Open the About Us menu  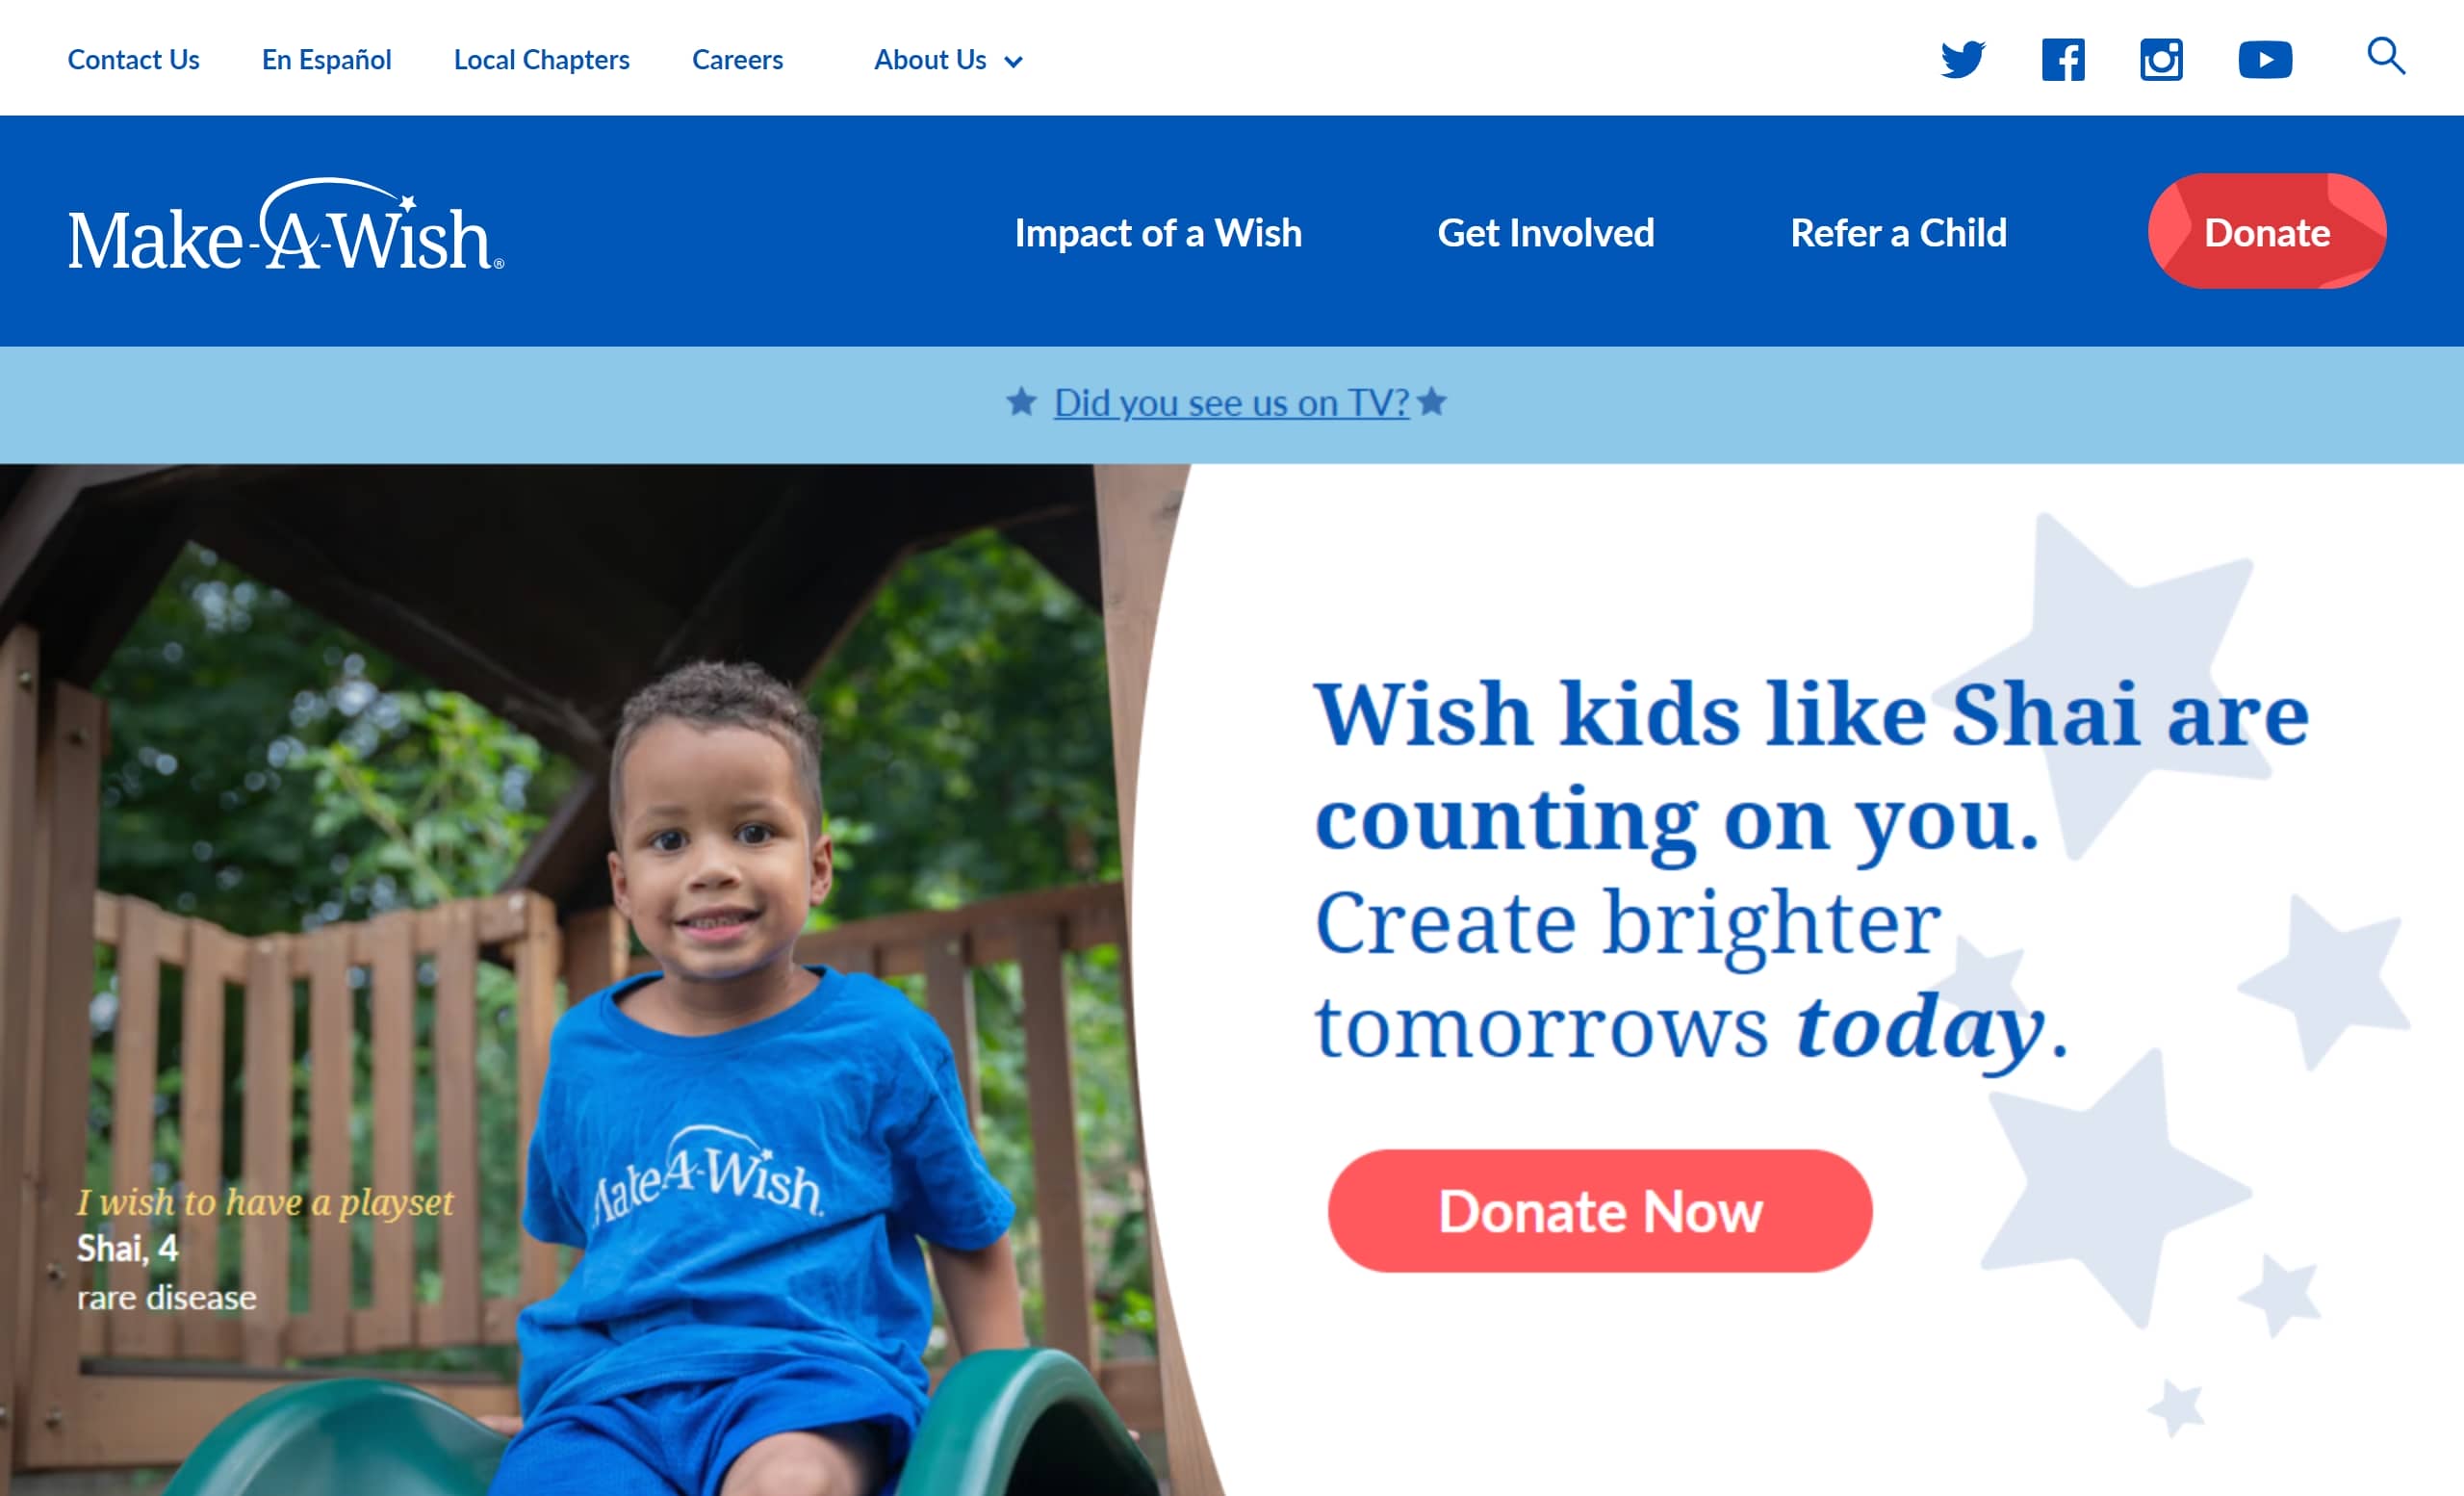click(x=930, y=60)
